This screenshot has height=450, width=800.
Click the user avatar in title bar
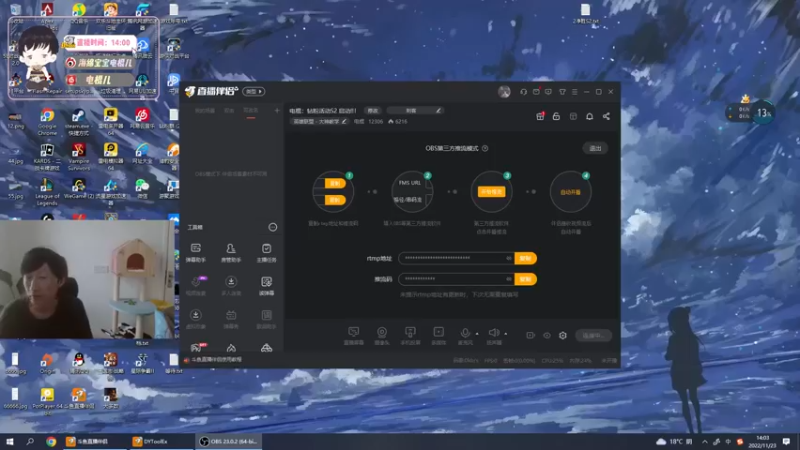point(504,92)
